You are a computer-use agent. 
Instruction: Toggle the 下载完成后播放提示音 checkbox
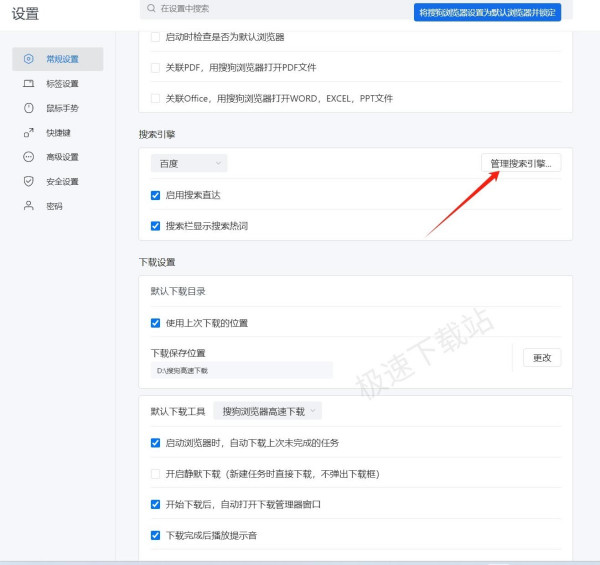(x=155, y=535)
